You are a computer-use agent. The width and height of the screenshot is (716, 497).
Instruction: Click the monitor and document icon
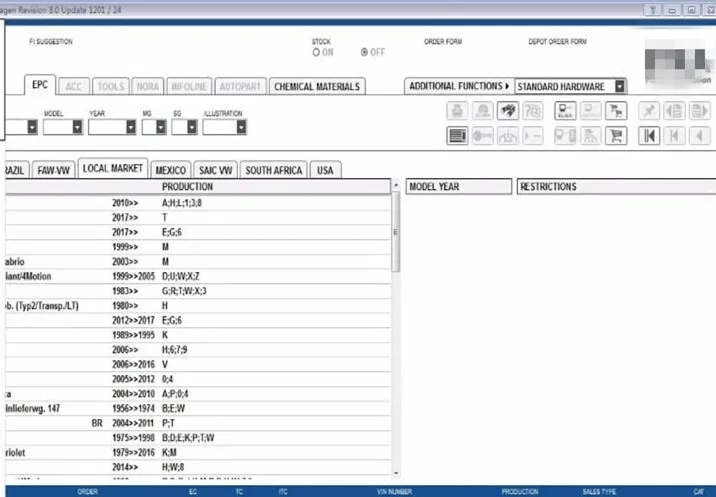pyautogui.click(x=565, y=136)
